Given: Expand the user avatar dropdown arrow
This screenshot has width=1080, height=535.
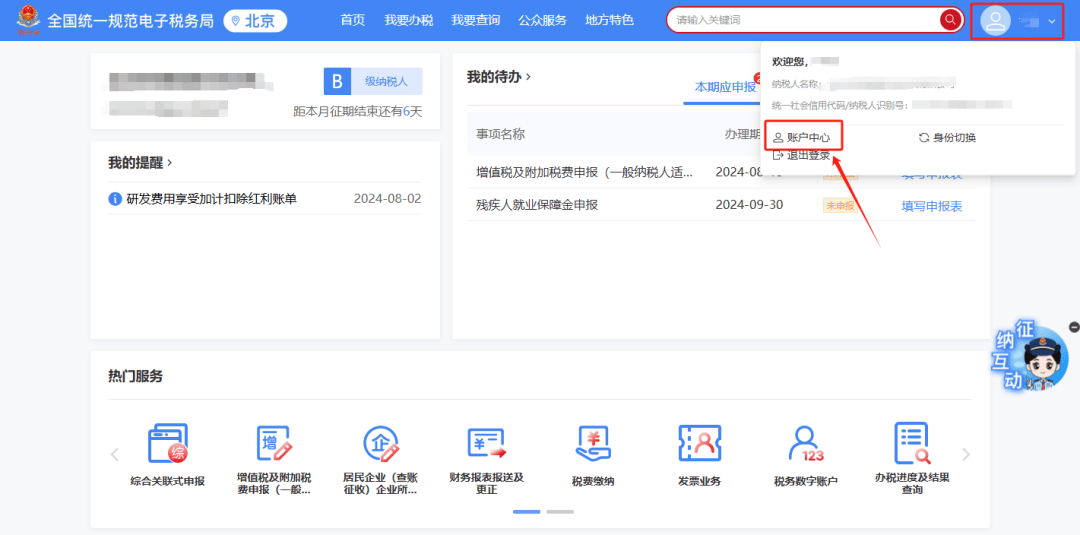Looking at the screenshot, I should [x=1052, y=21].
